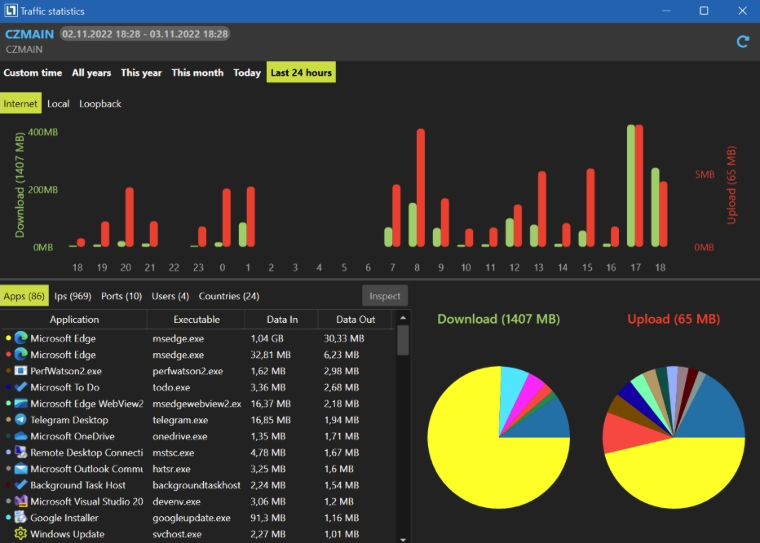Image resolution: width=760 pixels, height=543 pixels.
Task: Click the Remote Desktop Connection icon
Action: [x=21, y=452]
